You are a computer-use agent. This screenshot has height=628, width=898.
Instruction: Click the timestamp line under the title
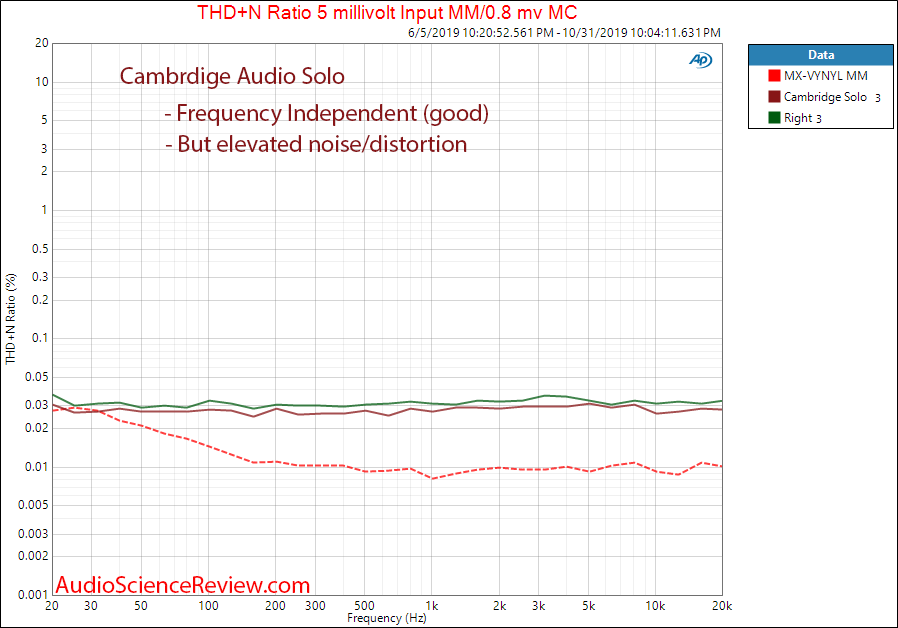(x=564, y=33)
